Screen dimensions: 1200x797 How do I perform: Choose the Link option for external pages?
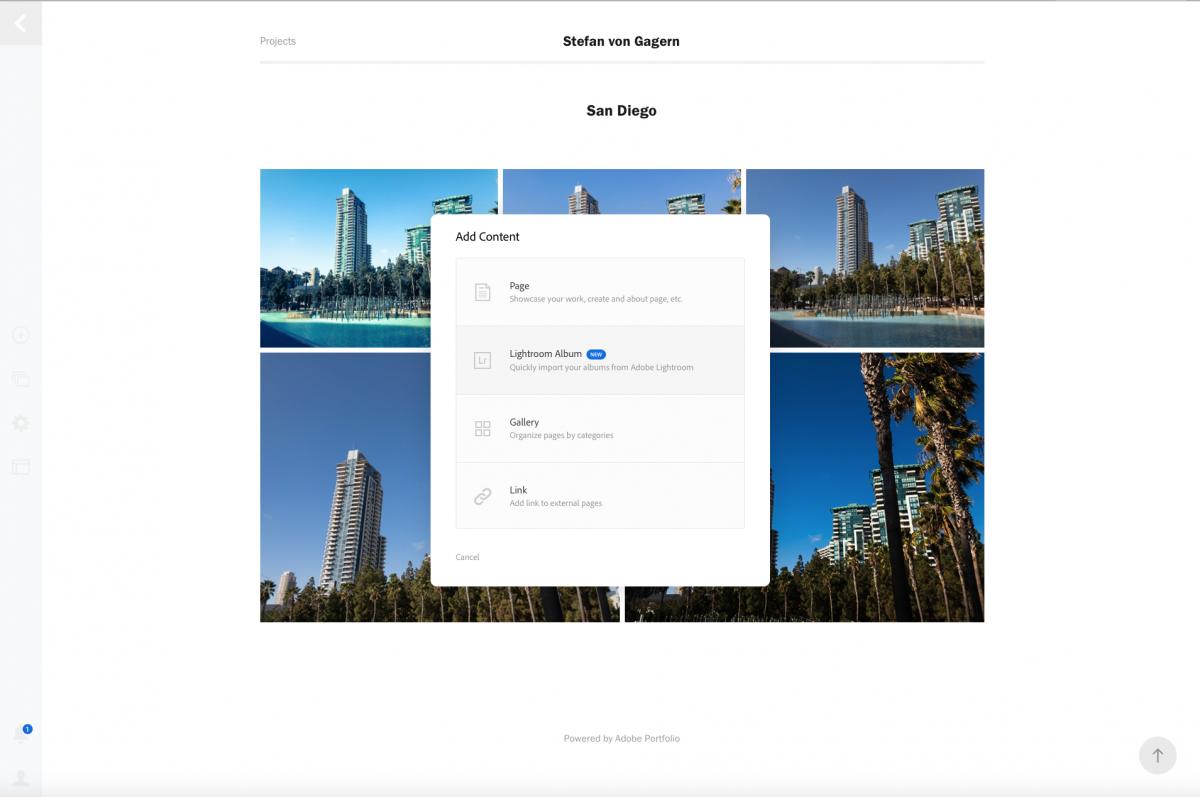coord(600,496)
